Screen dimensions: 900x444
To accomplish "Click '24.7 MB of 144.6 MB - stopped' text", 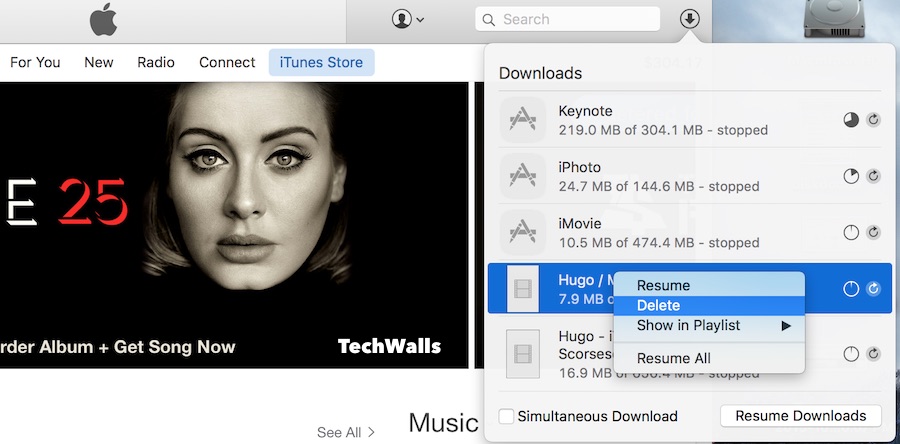I will [x=659, y=186].
